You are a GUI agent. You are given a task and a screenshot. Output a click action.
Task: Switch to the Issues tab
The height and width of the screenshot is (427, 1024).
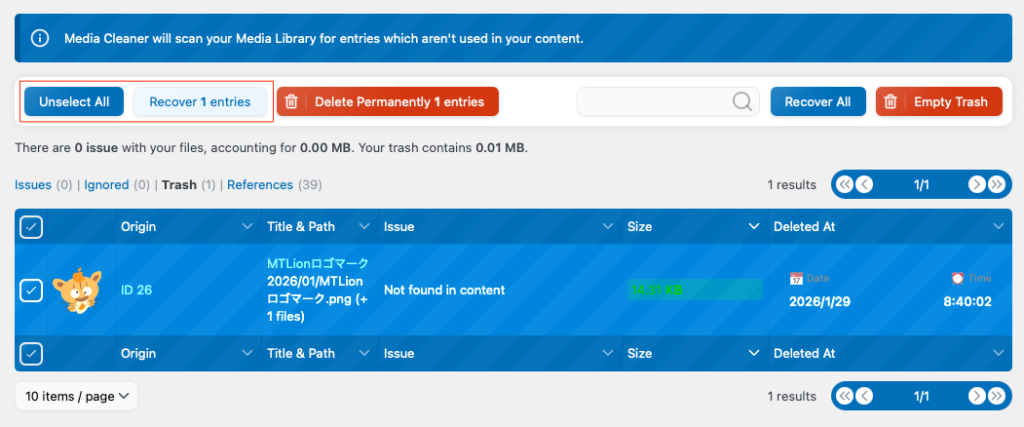(x=34, y=185)
